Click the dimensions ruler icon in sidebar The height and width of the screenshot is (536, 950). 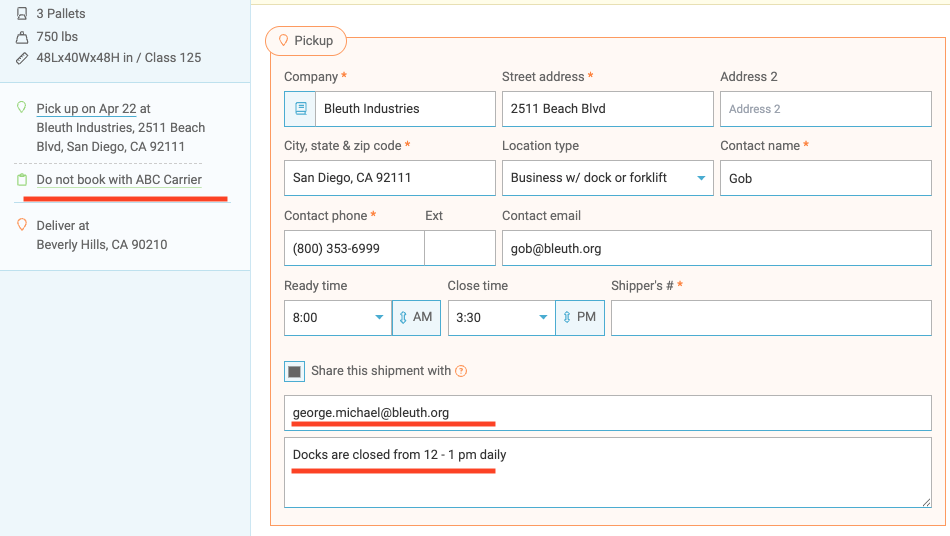pyautogui.click(x=22, y=58)
